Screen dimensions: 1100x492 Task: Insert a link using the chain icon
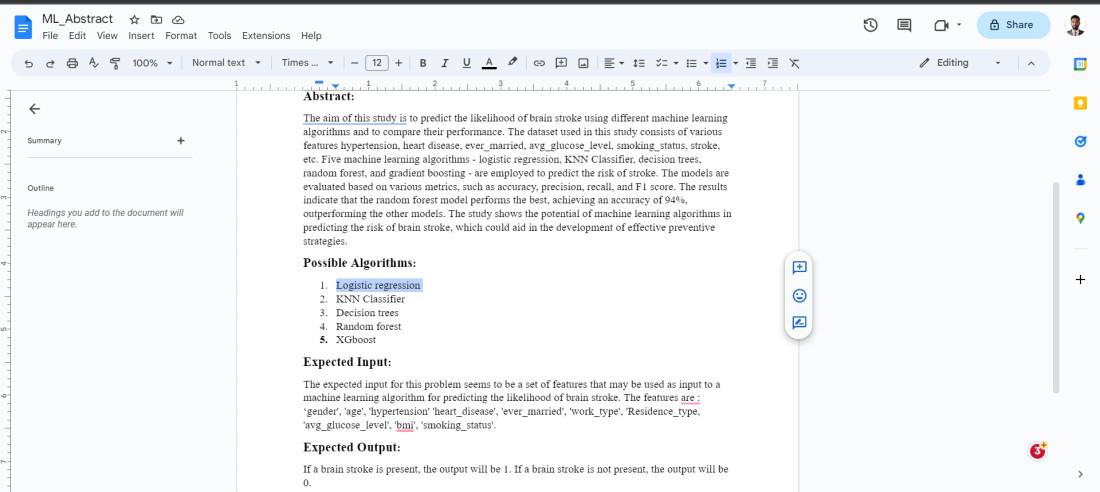[x=539, y=63]
